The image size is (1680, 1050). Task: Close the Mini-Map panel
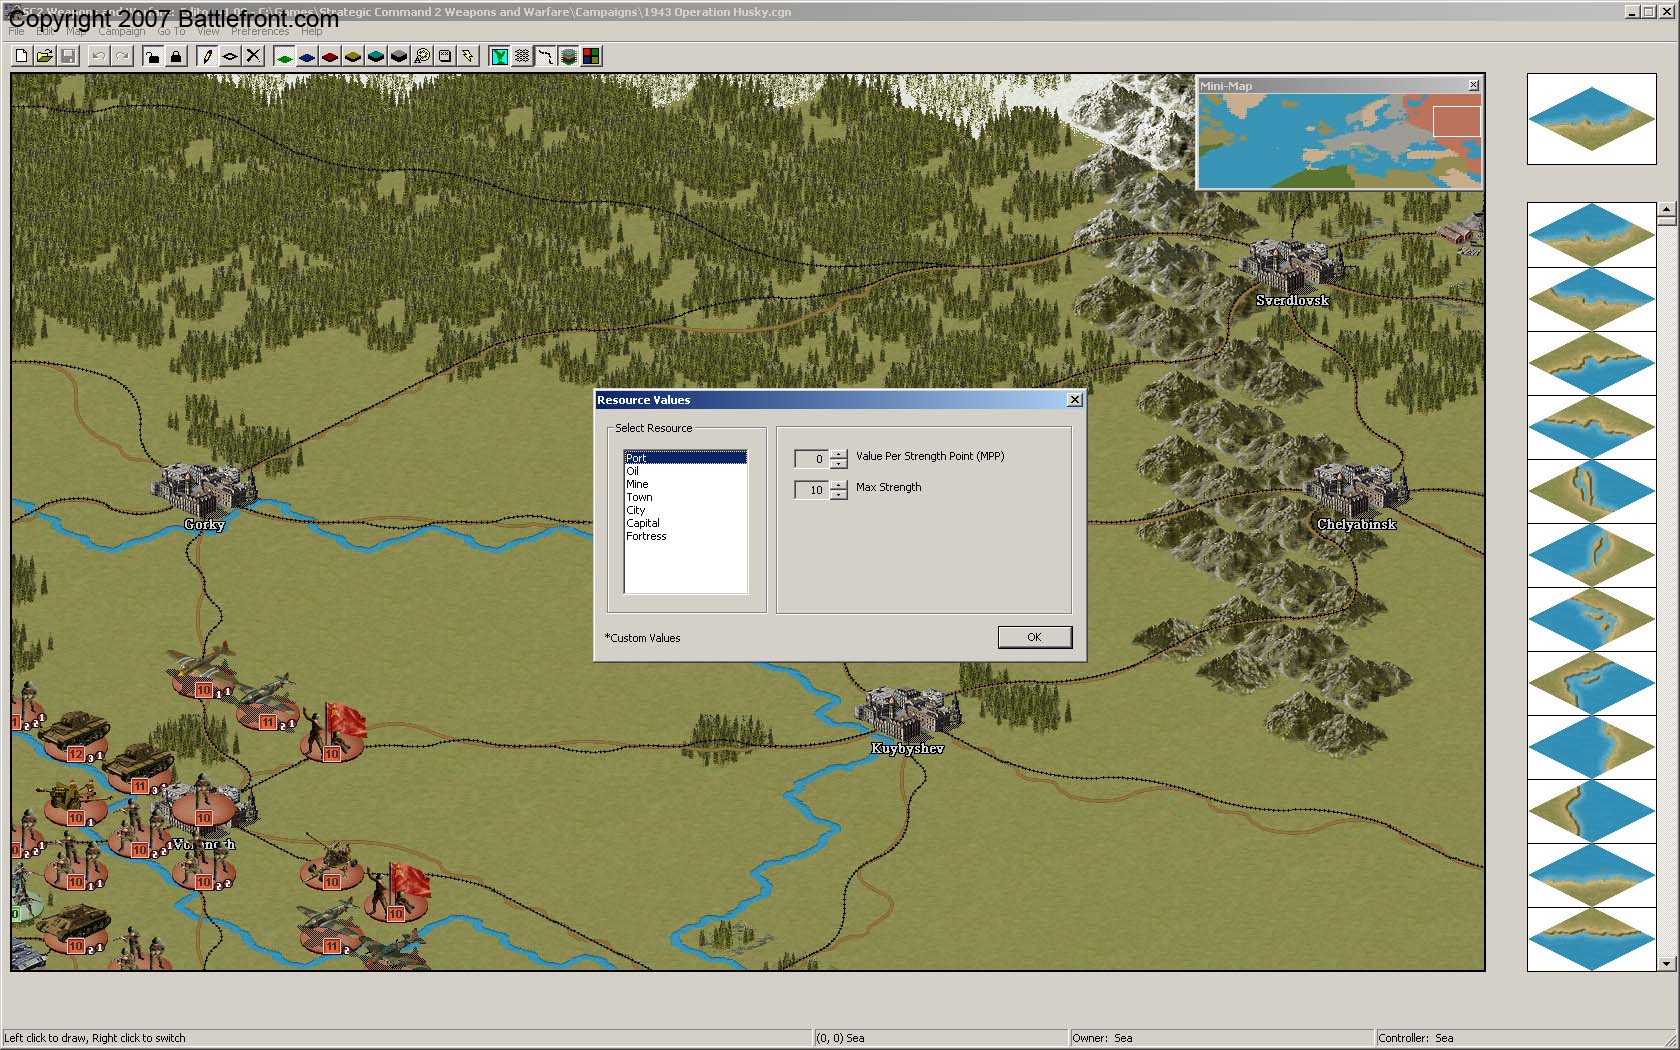1473,86
